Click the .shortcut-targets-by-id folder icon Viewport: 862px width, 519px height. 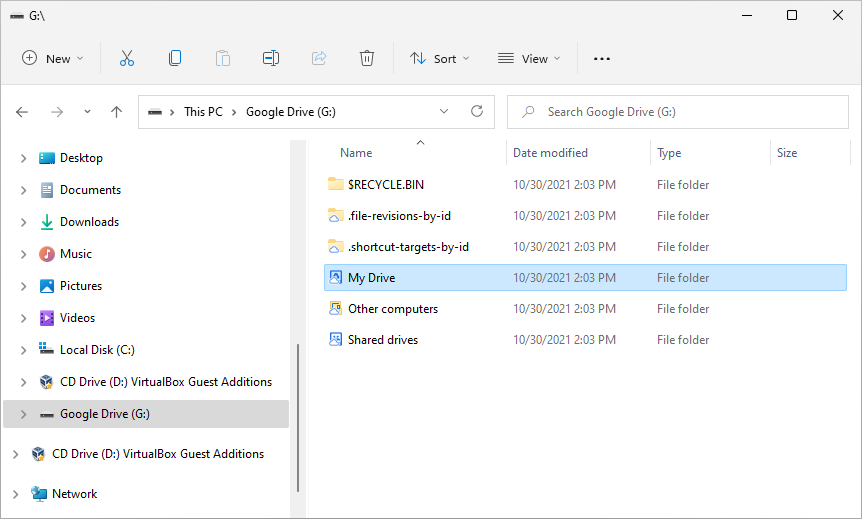[335, 246]
